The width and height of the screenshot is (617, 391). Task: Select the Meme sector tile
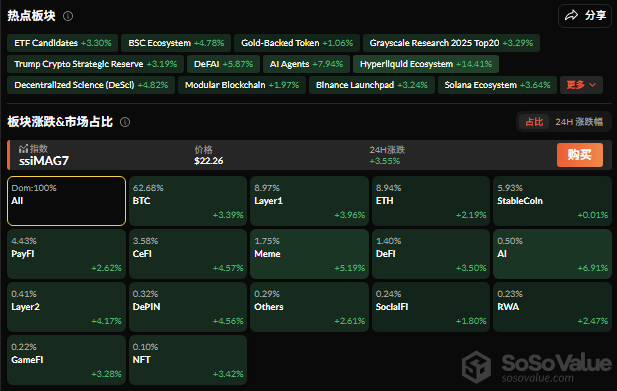[309, 254]
